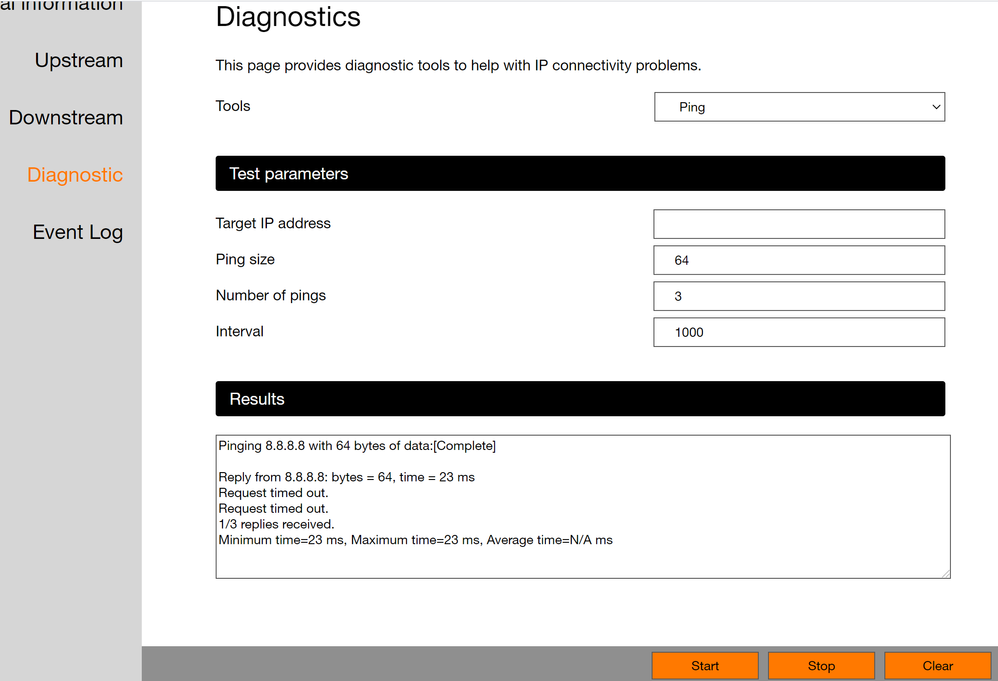Image resolution: width=998 pixels, height=681 pixels.
Task: Click the Number of pings field
Action: (799, 296)
